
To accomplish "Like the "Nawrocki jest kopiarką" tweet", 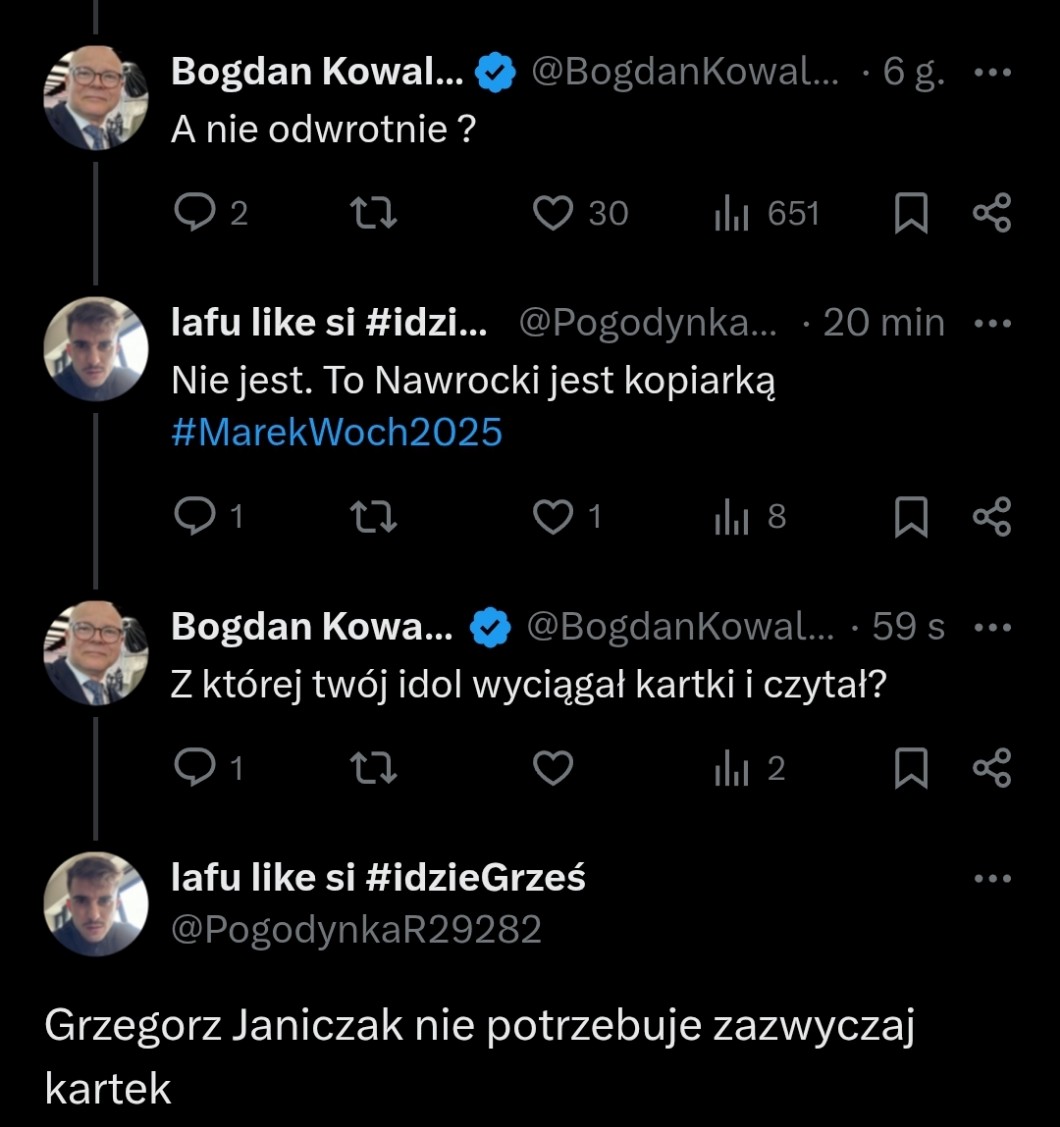I will [x=552, y=516].
